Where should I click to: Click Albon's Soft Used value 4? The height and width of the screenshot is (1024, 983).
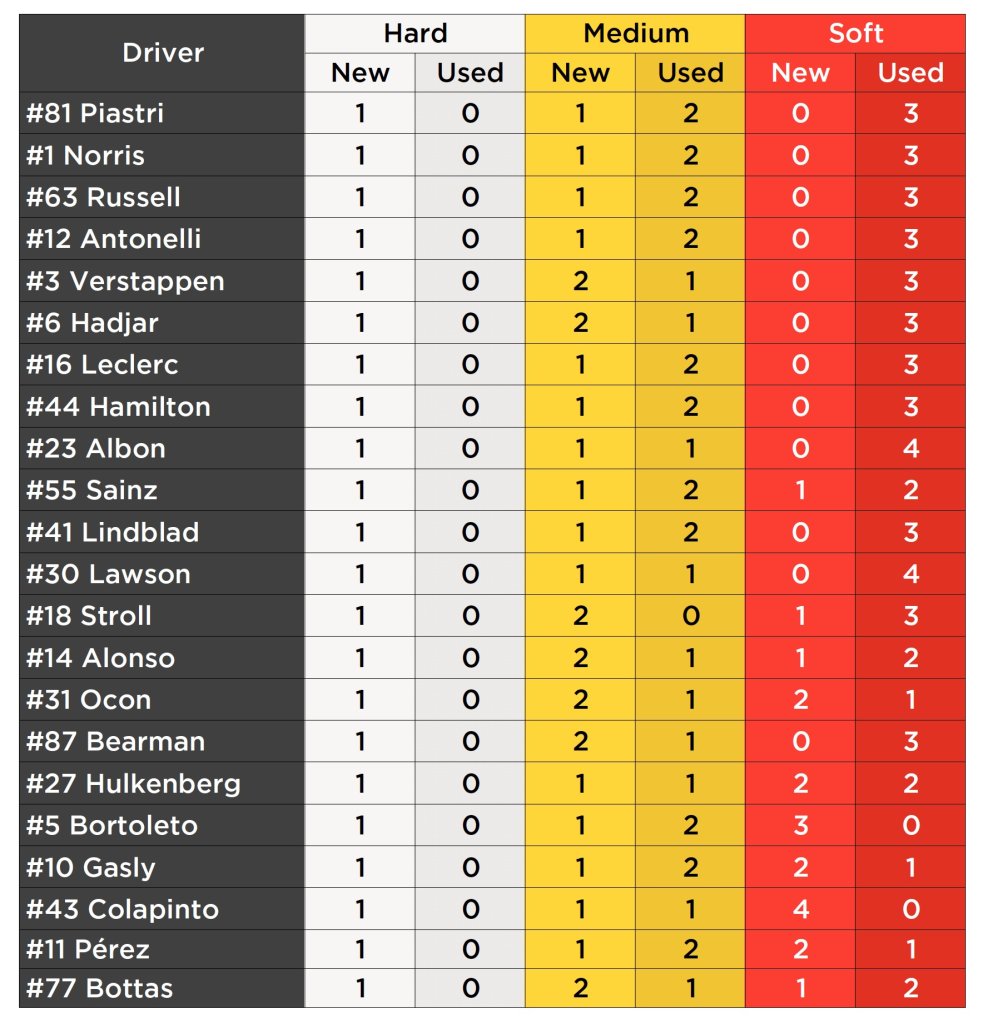pyautogui.click(x=910, y=448)
